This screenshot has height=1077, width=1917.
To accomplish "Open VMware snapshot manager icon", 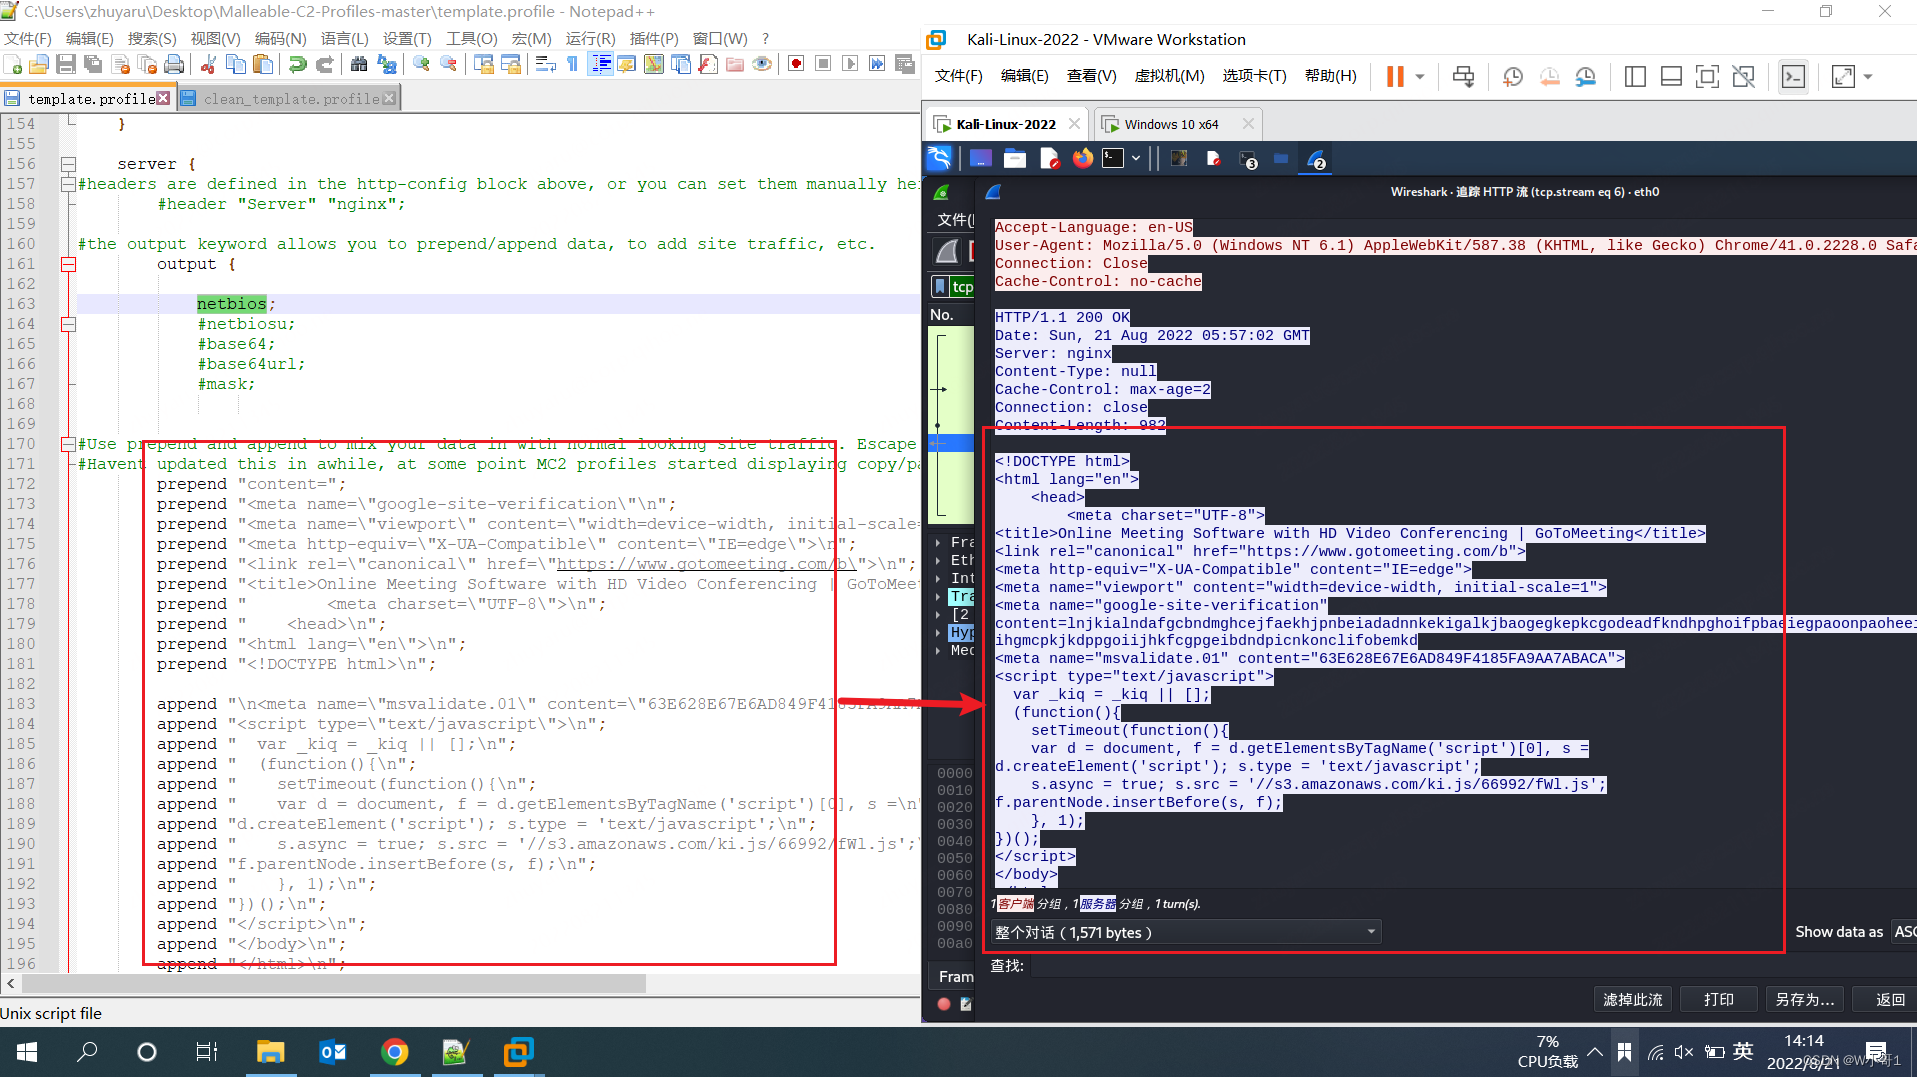I will [1585, 77].
